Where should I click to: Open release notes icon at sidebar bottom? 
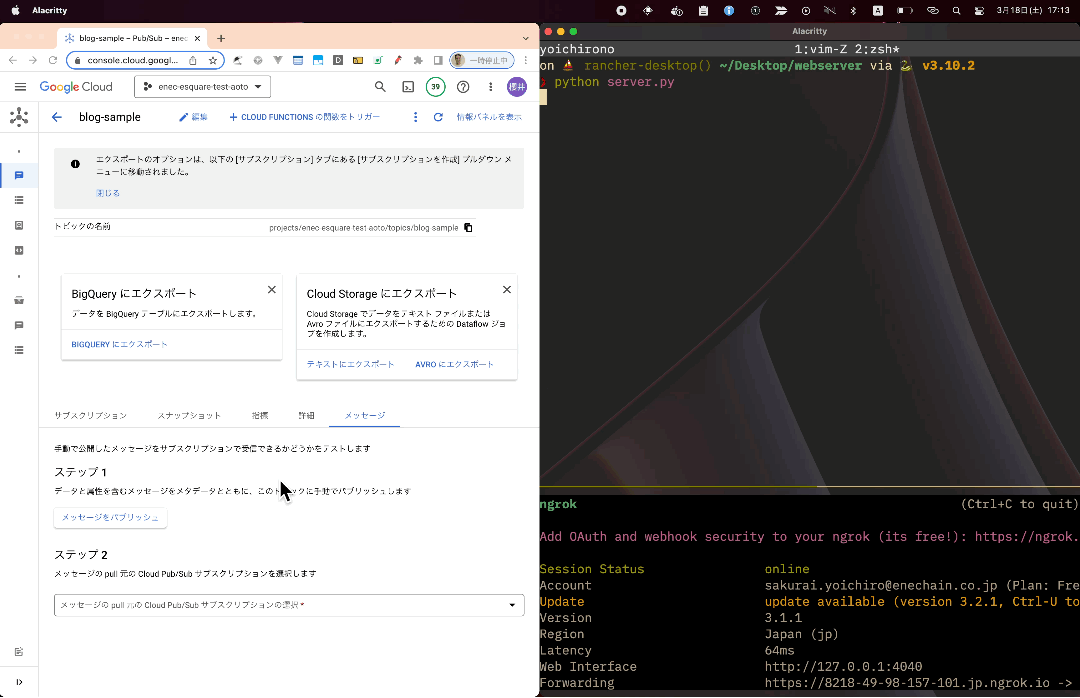coord(19,652)
